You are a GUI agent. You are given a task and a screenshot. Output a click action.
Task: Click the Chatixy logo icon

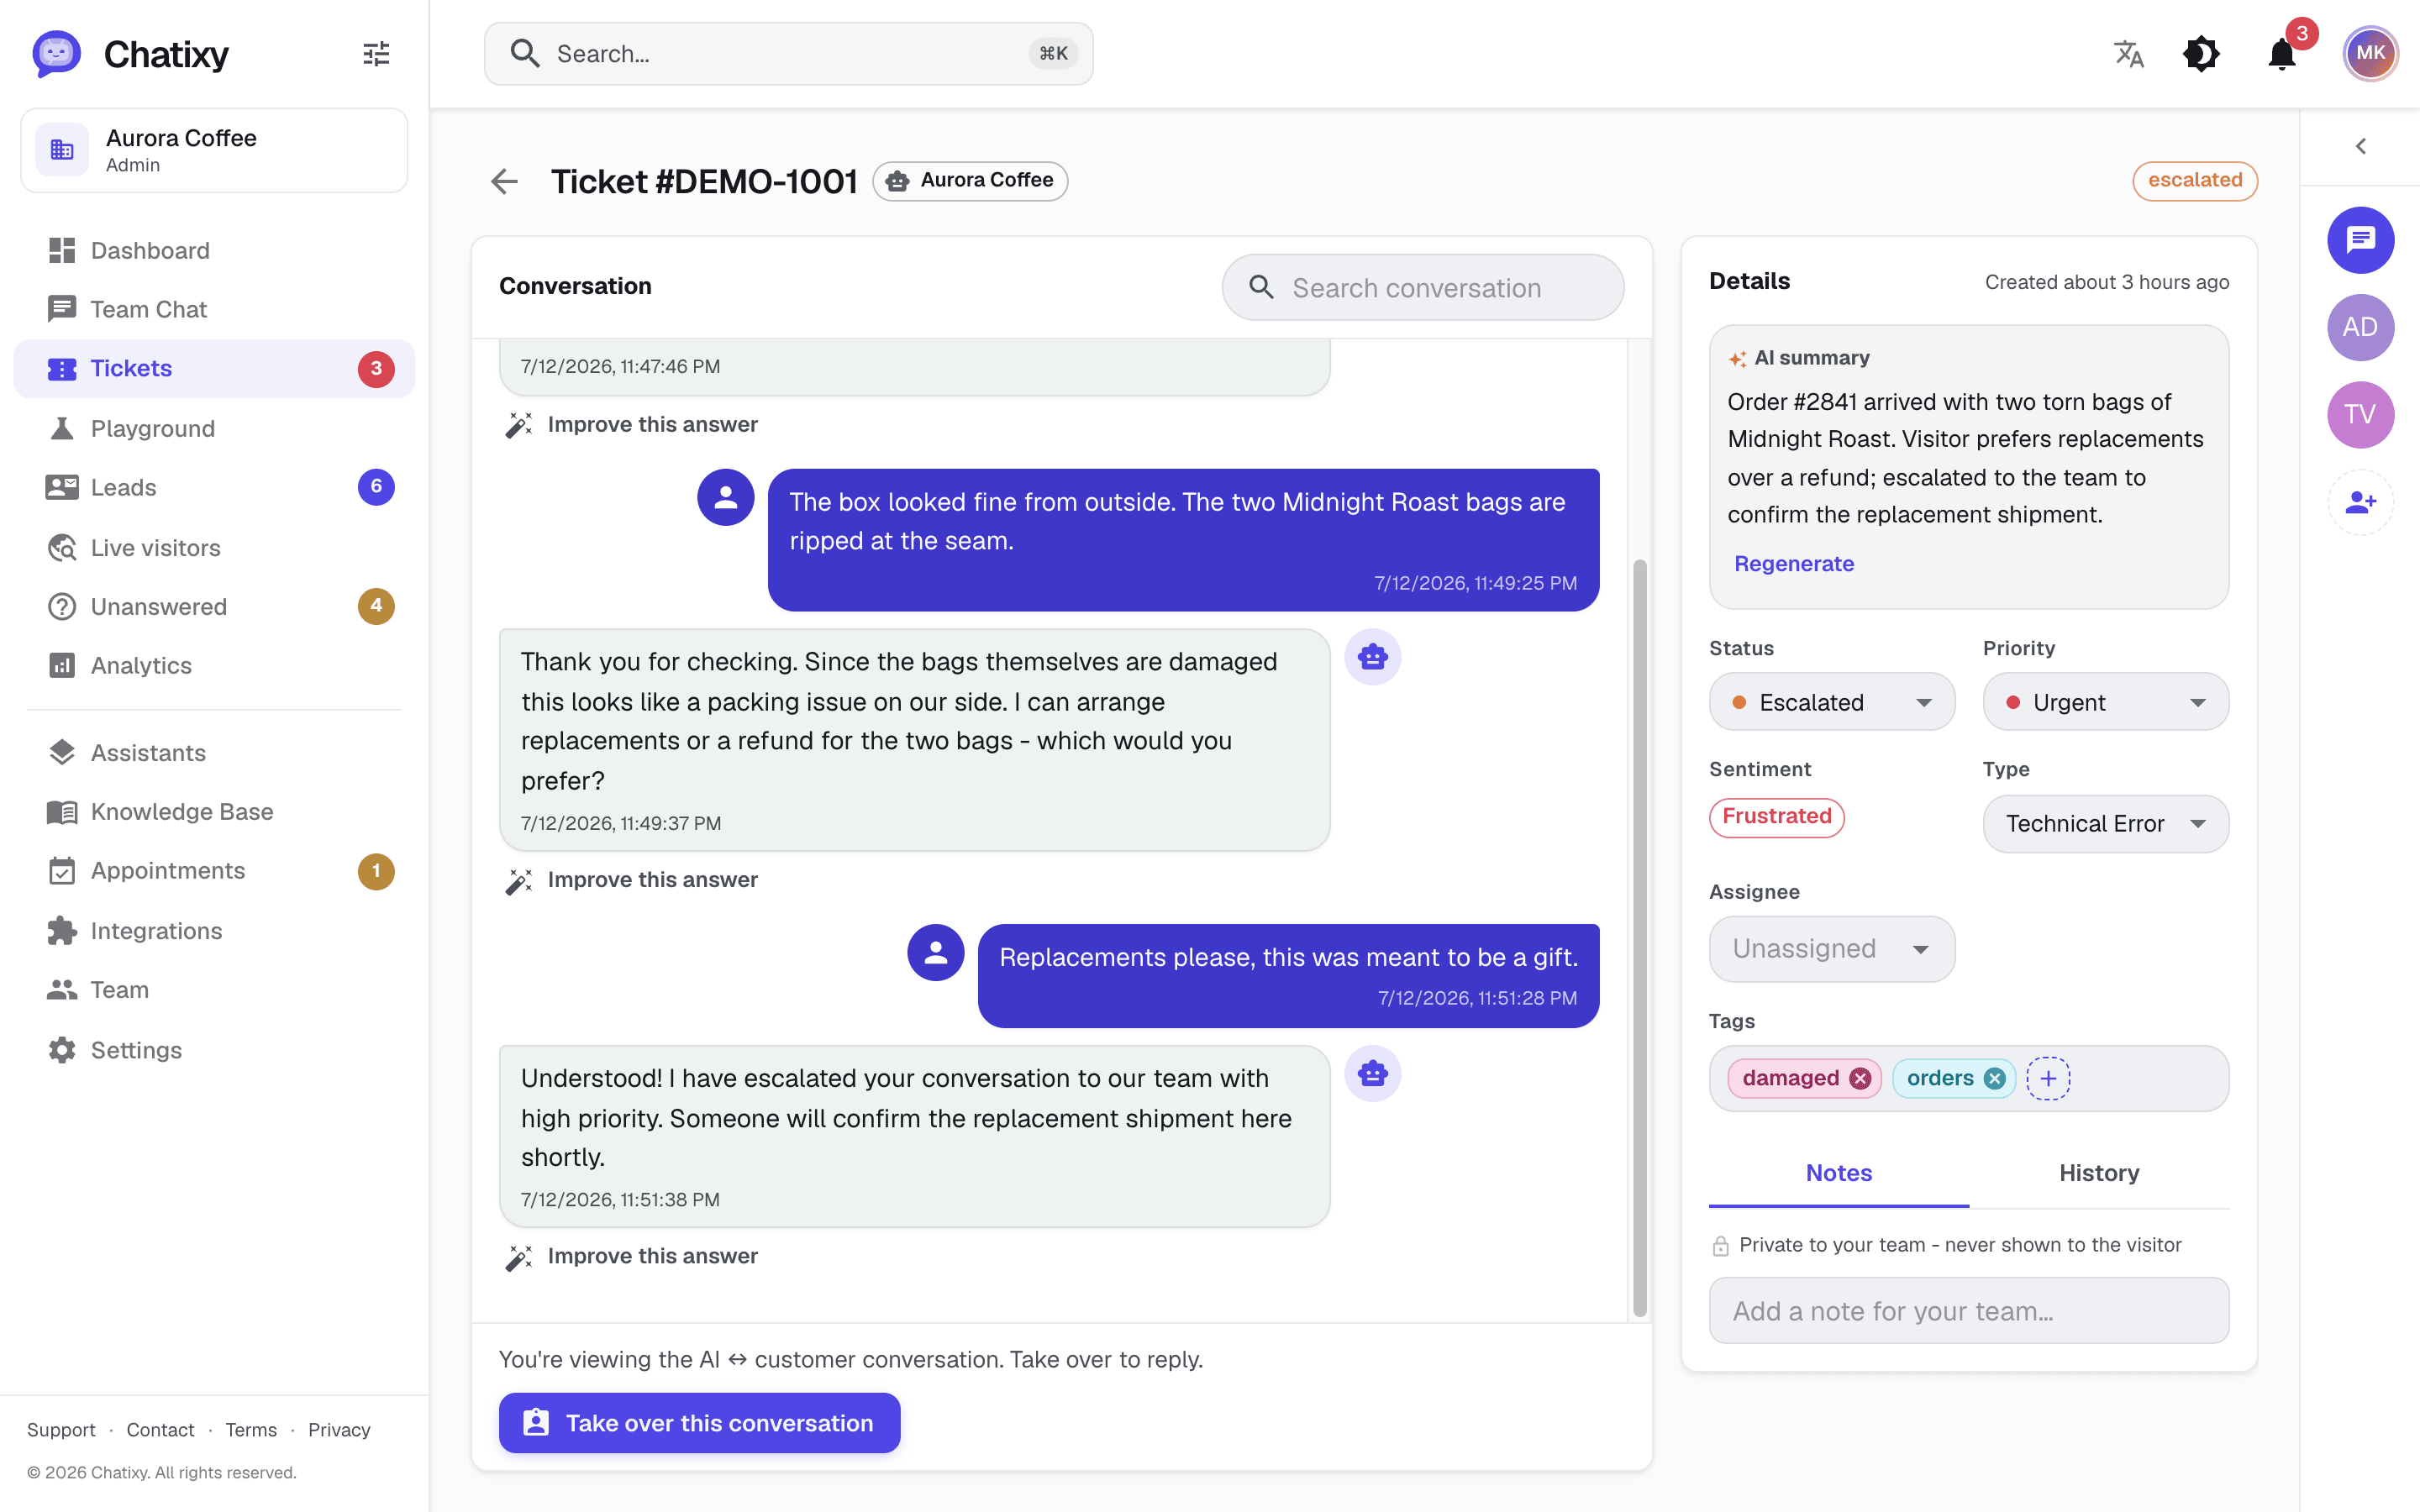[x=56, y=53]
